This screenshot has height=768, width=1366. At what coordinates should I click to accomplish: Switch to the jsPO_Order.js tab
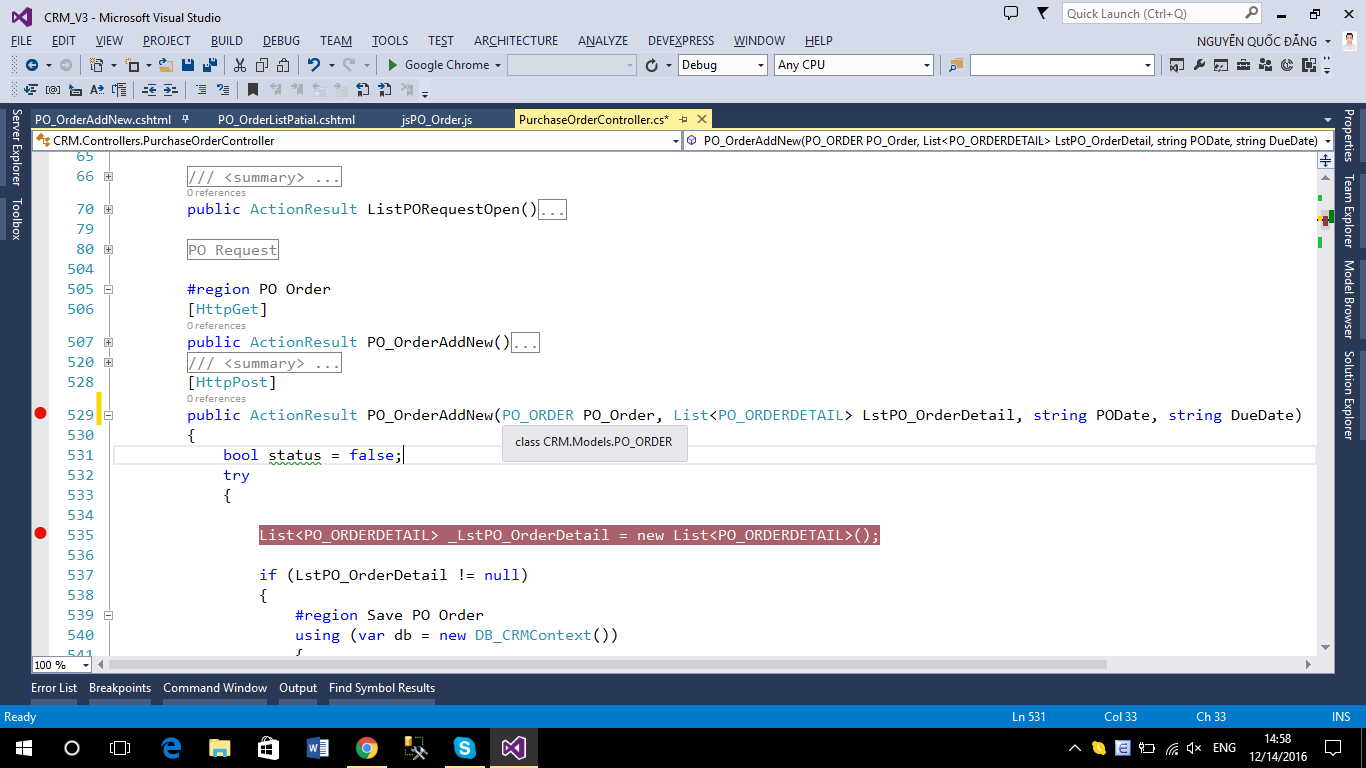click(436, 119)
